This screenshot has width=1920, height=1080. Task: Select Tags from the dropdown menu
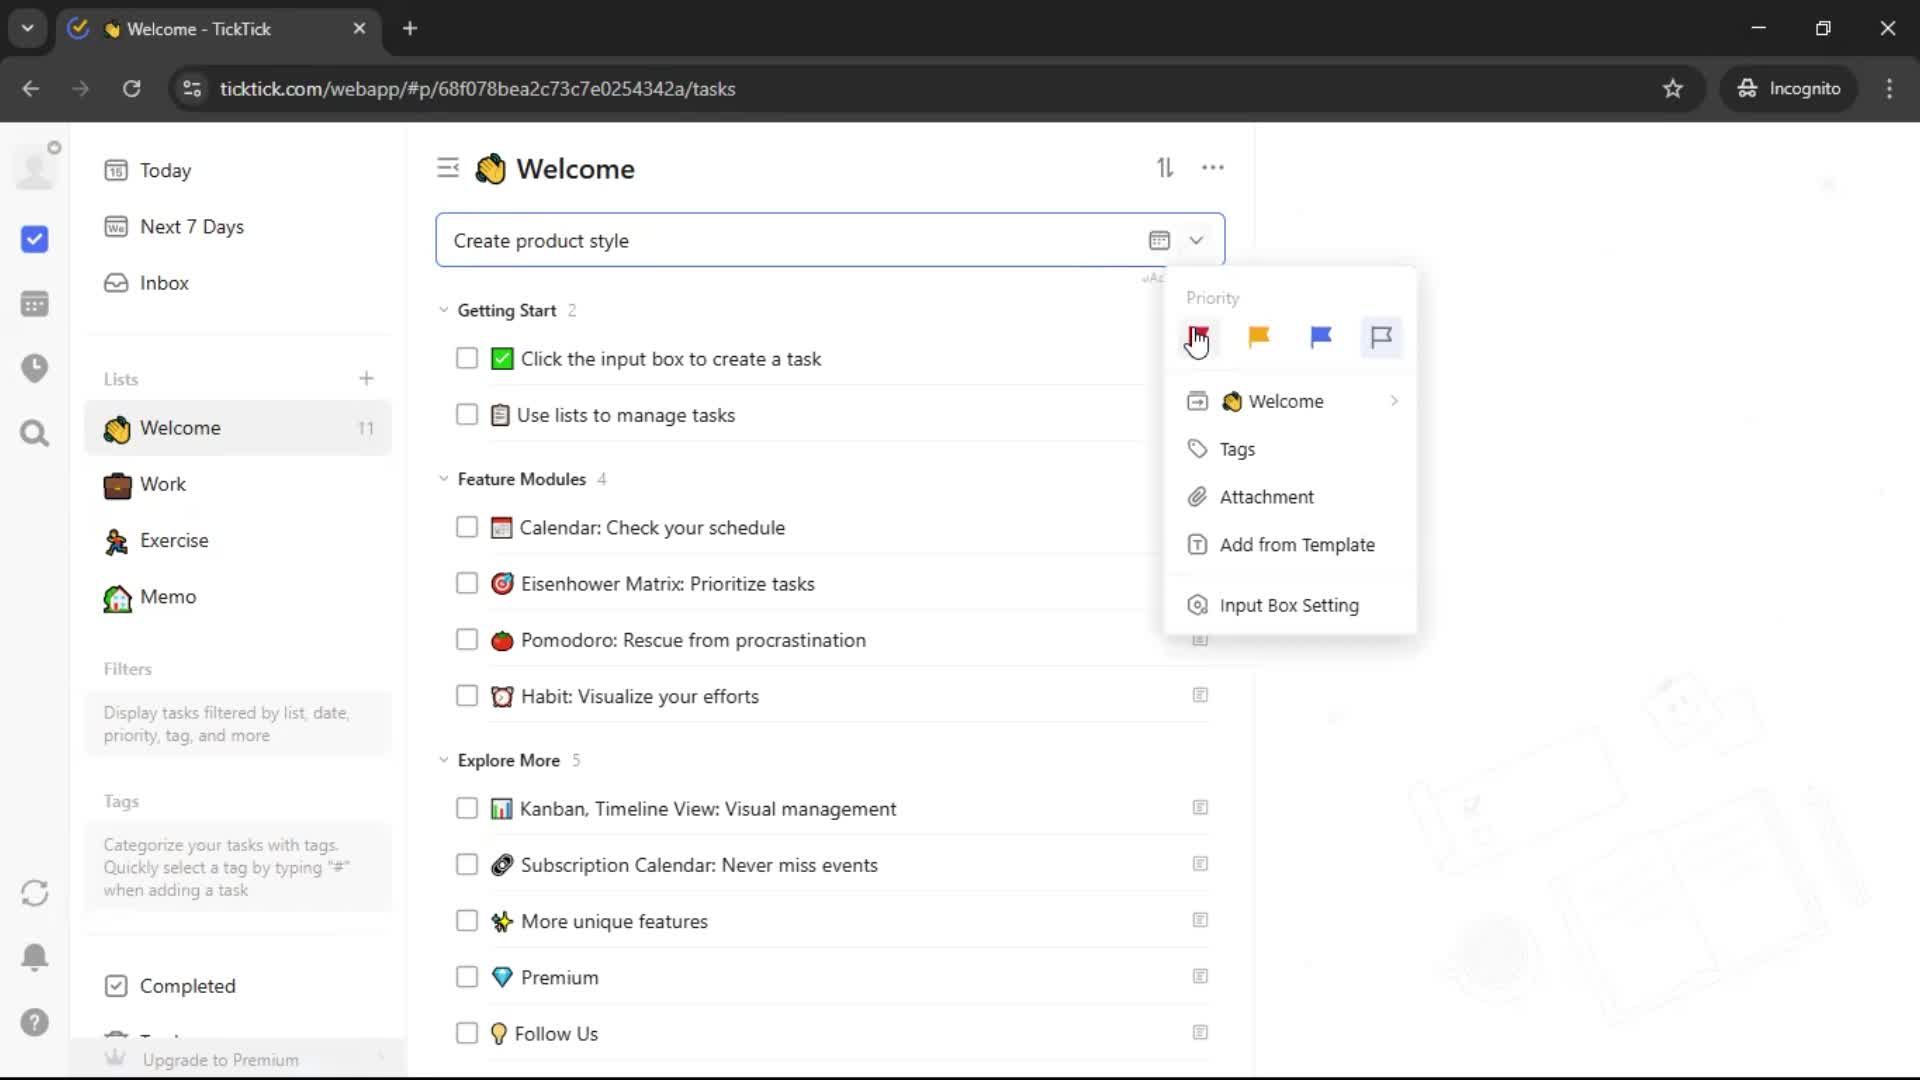click(1237, 449)
